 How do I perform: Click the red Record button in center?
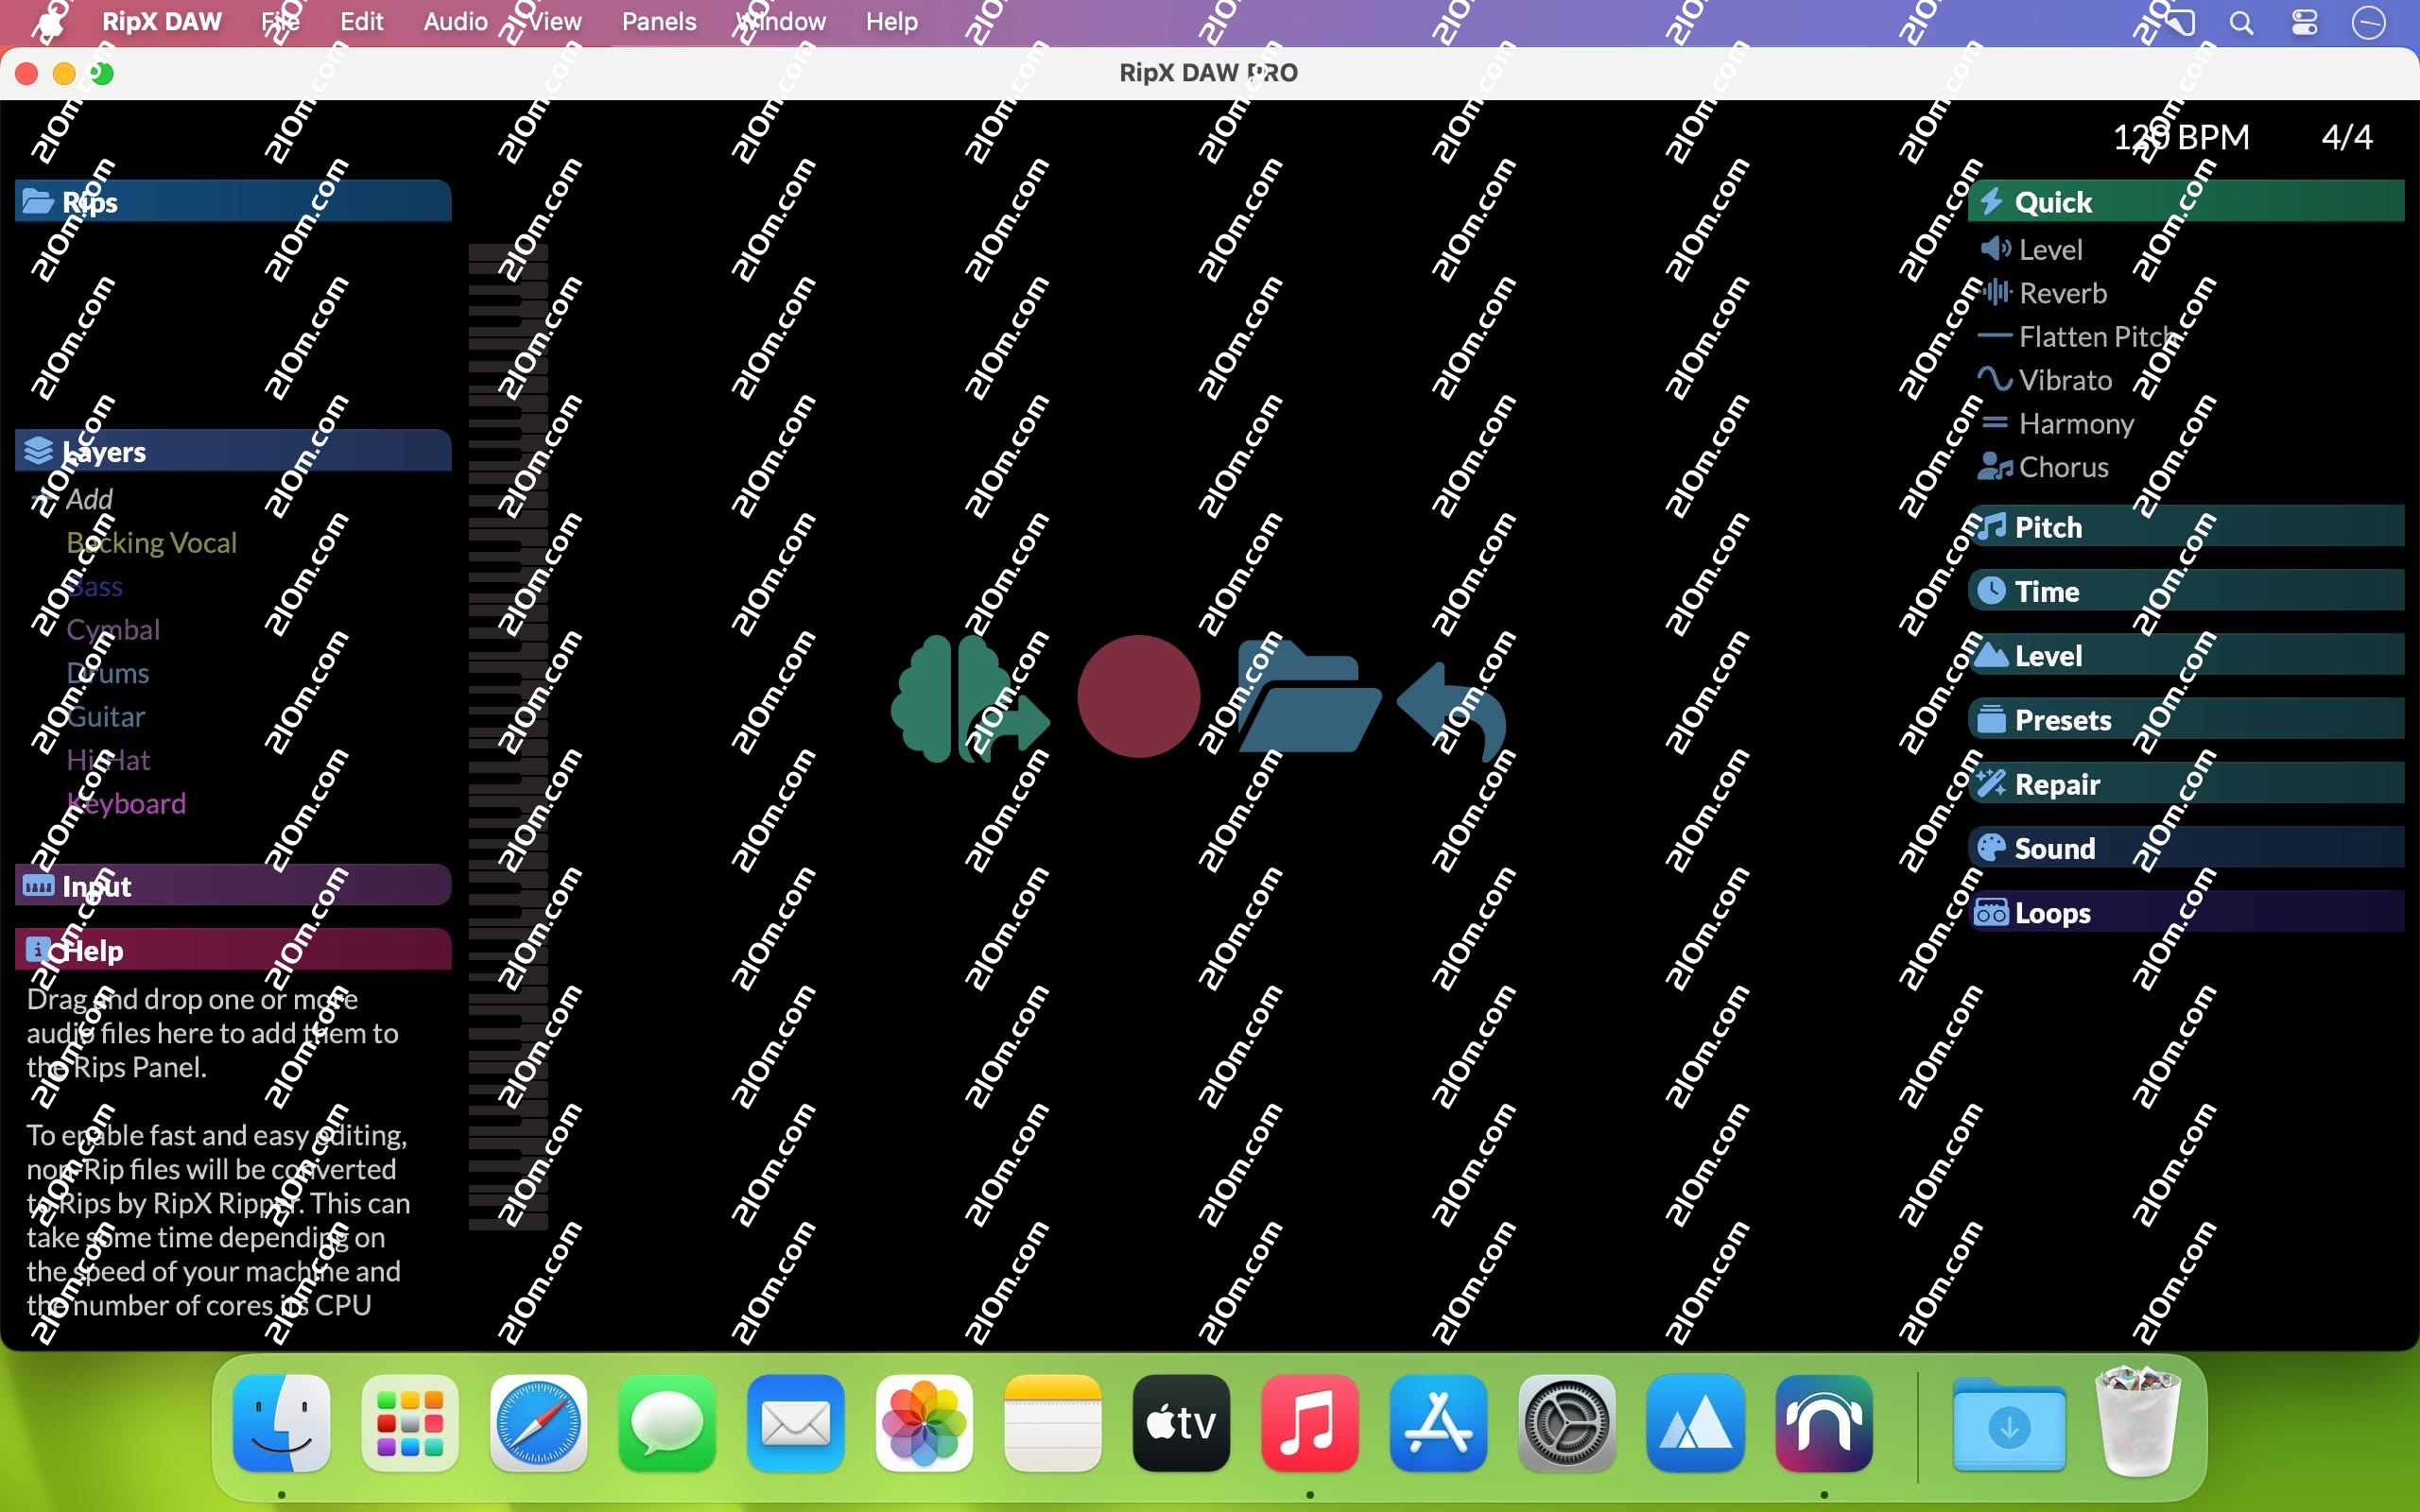(x=1138, y=696)
